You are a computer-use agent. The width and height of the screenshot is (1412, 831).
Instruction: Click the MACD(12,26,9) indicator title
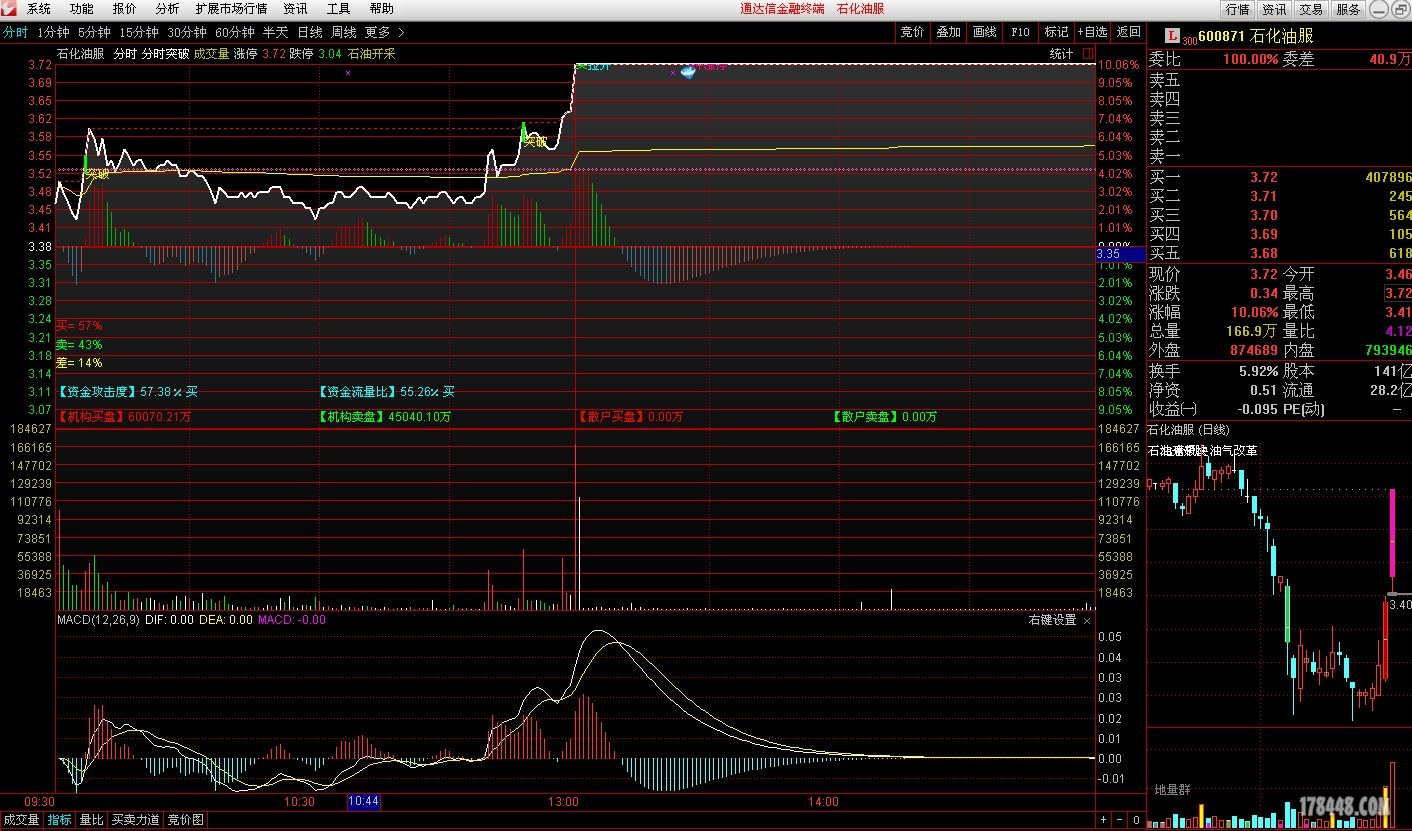click(x=97, y=620)
